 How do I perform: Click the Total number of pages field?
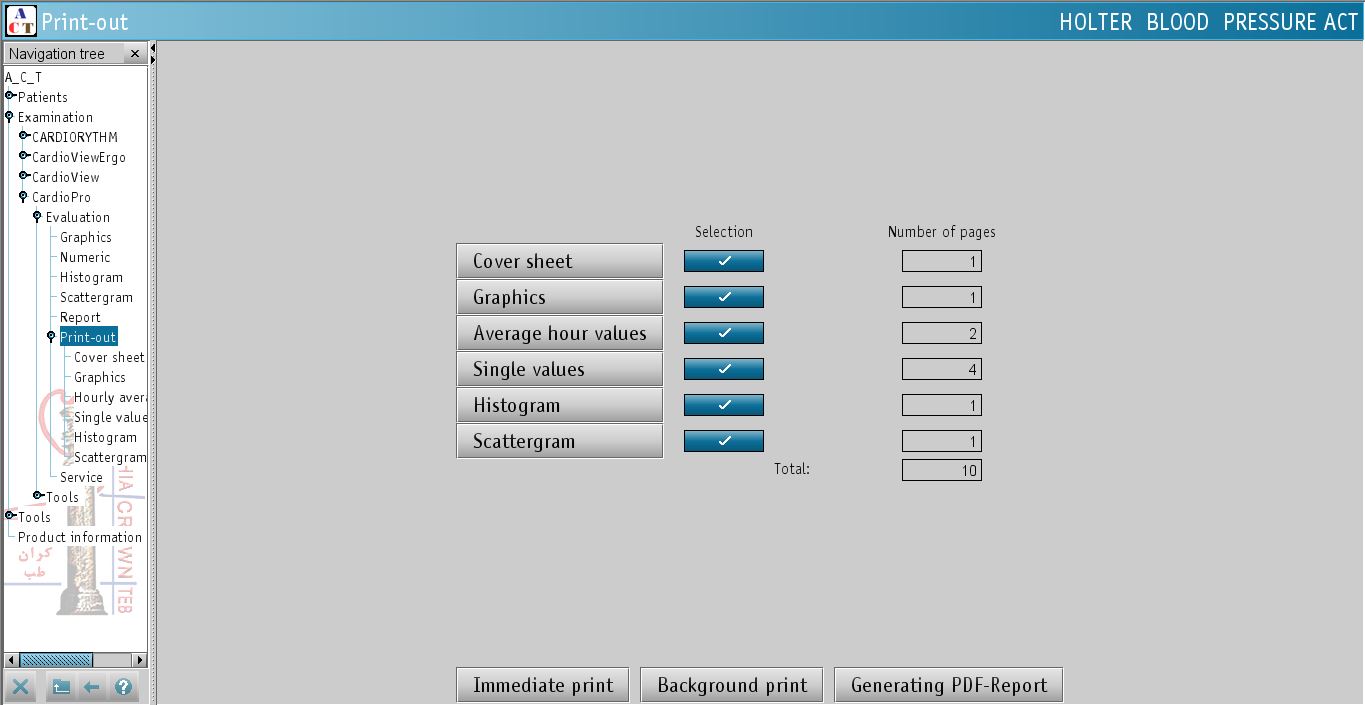click(941, 470)
